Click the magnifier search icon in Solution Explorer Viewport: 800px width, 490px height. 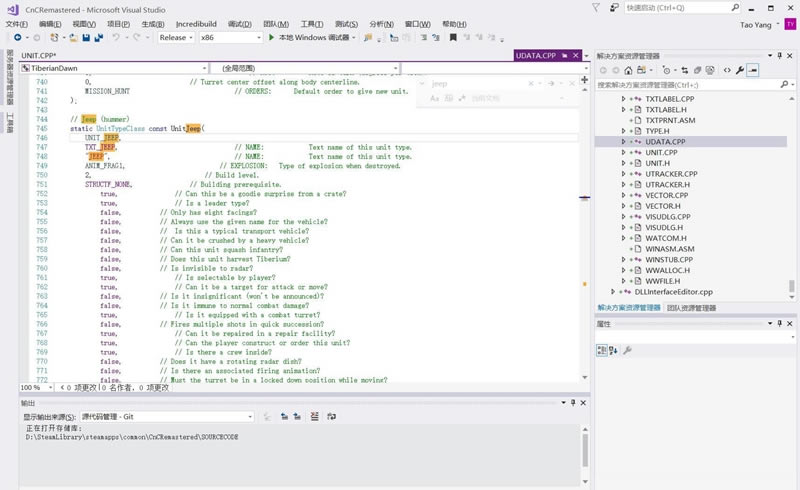coord(784,84)
